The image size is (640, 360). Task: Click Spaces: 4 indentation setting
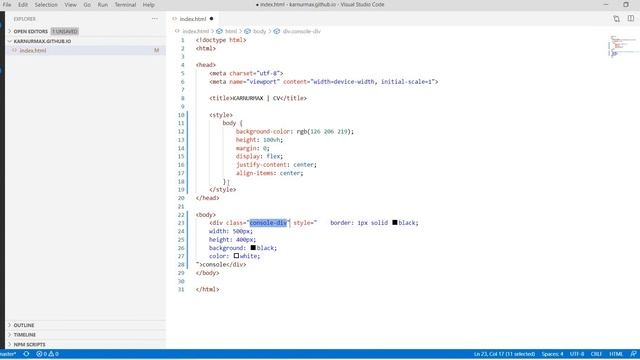coord(552,354)
